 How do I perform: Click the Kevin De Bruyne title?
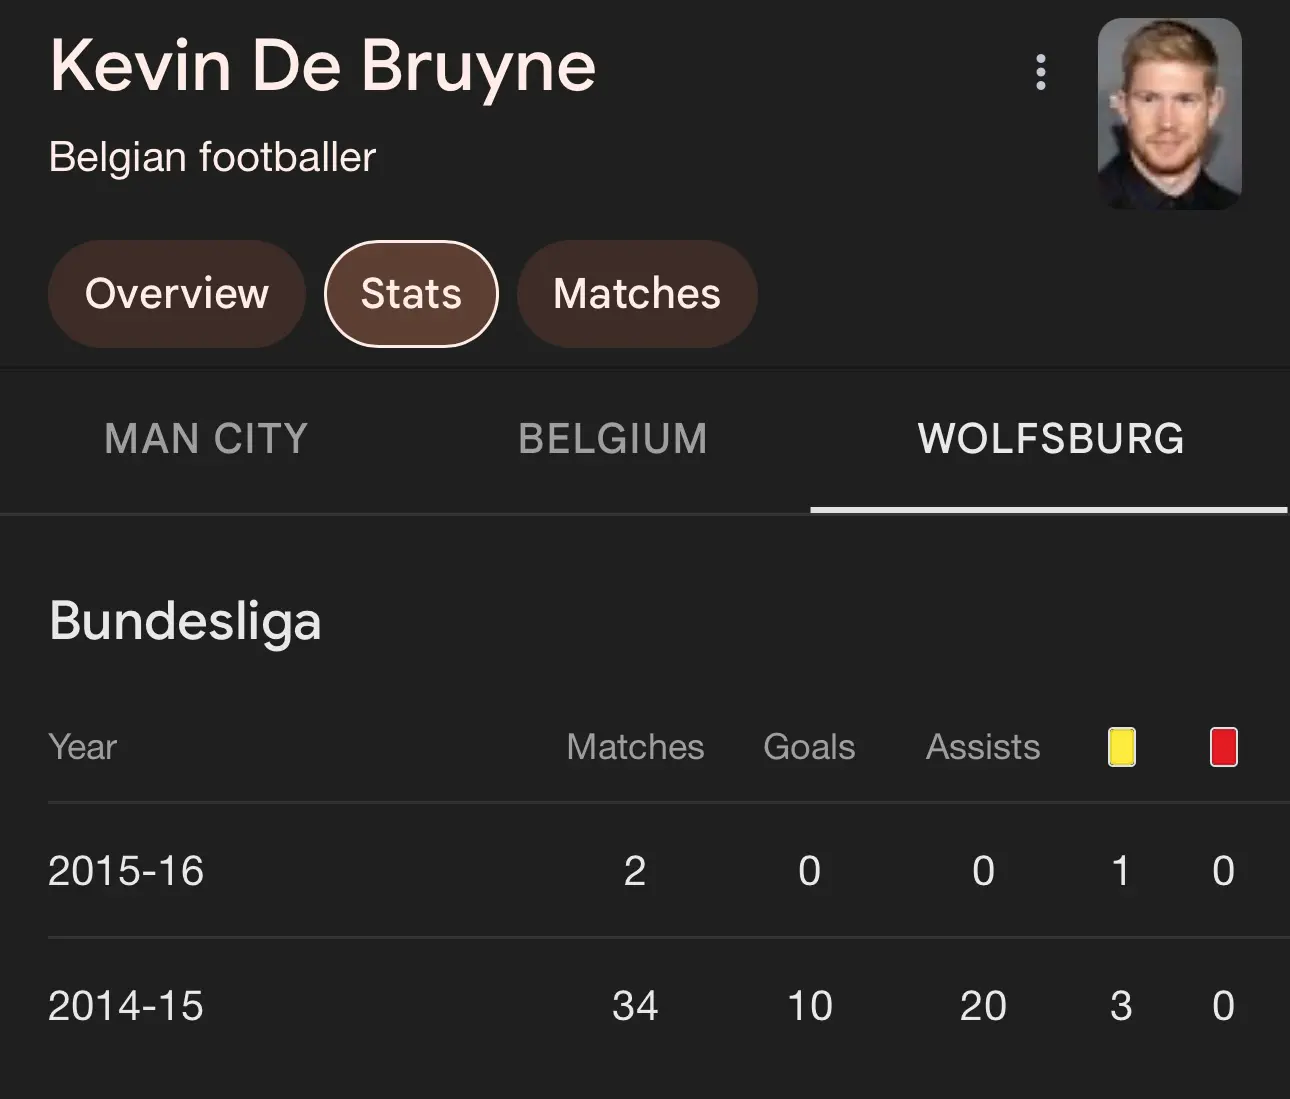tap(322, 66)
